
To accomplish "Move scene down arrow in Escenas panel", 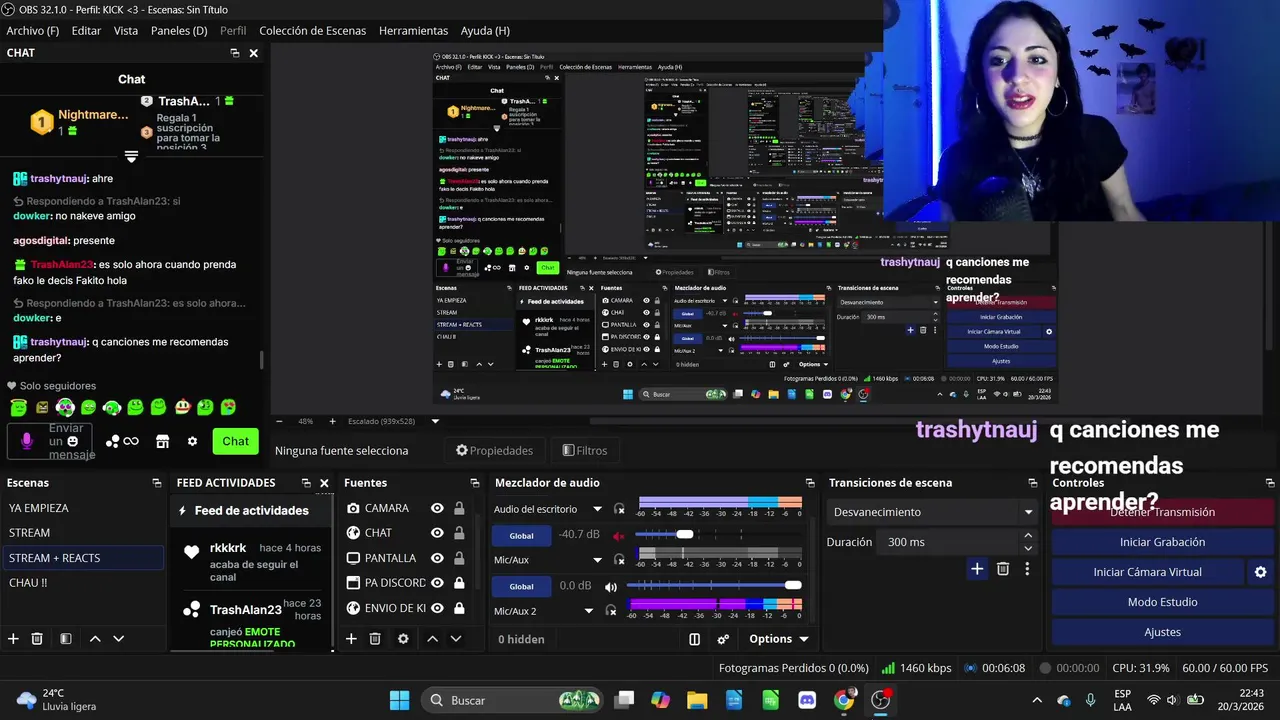I will (118, 639).
